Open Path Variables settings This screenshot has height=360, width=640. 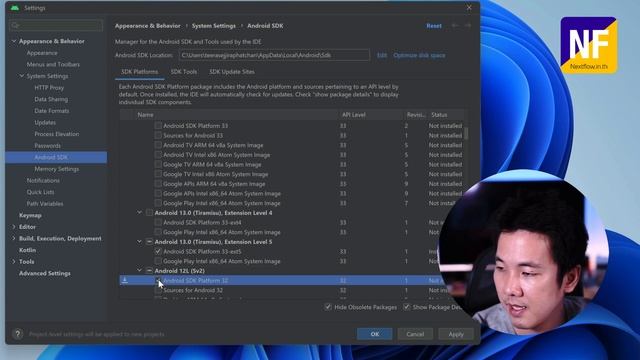tap(44, 204)
